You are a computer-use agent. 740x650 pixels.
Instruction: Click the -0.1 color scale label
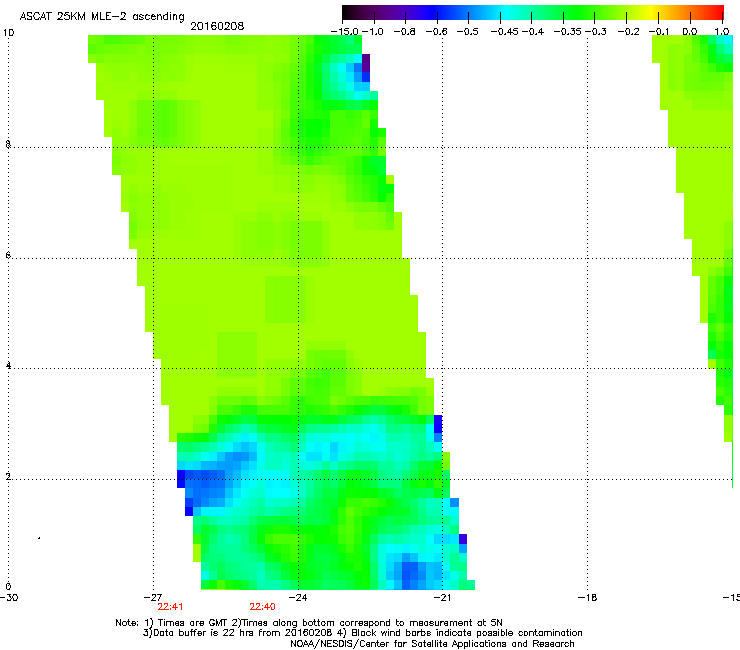659,32
